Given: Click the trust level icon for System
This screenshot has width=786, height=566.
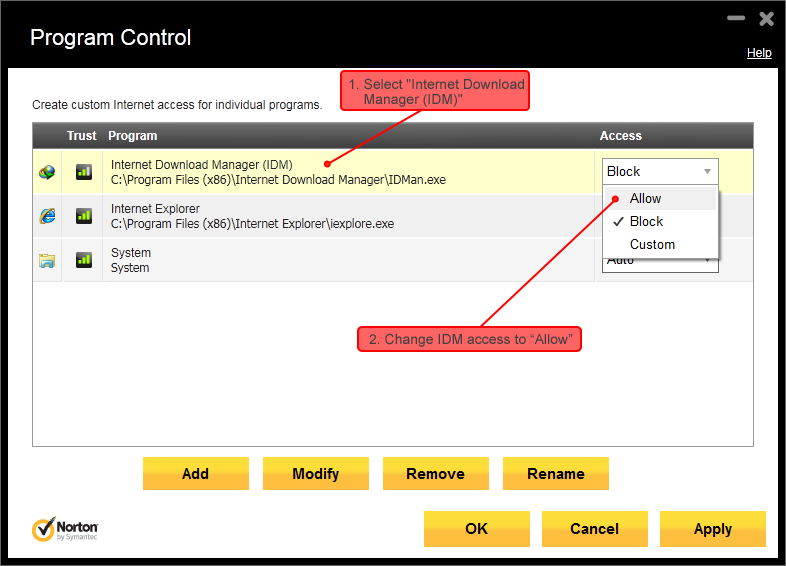Looking at the screenshot, I should pyautogui.click(x=84, y=260).
